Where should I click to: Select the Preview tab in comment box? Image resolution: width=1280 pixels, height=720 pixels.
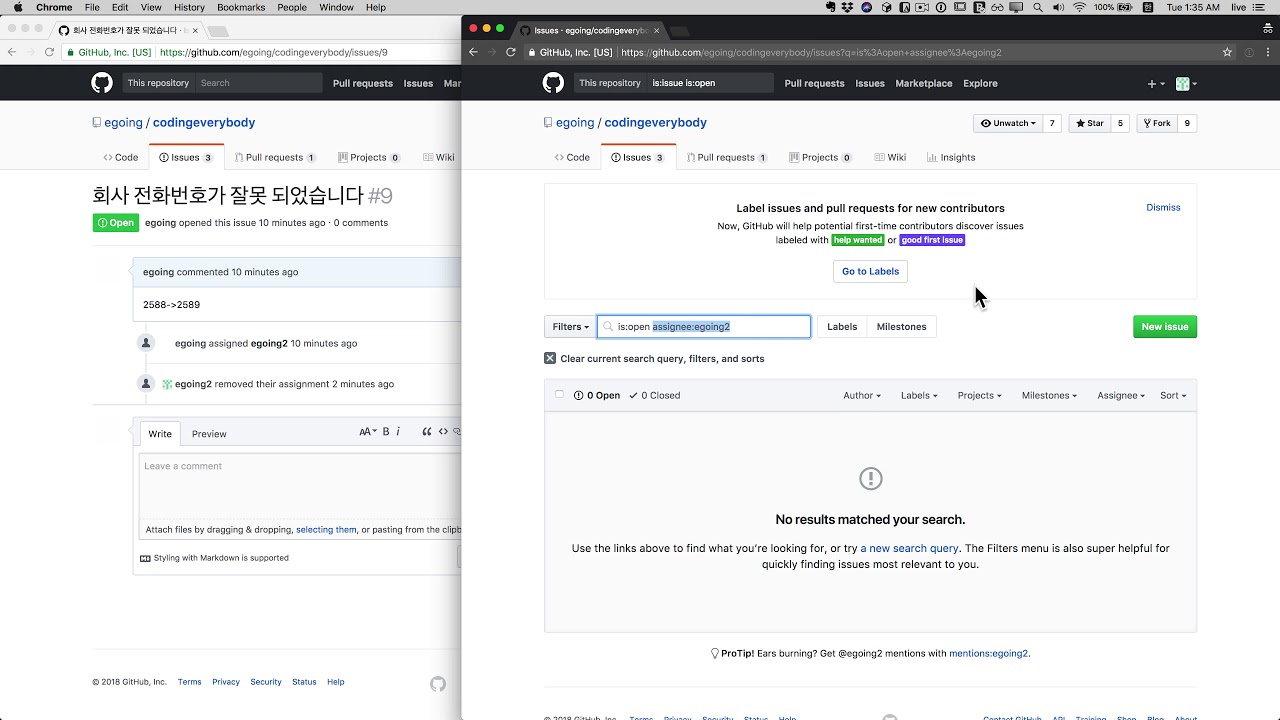pyautogui.click(x=209, y=434)
